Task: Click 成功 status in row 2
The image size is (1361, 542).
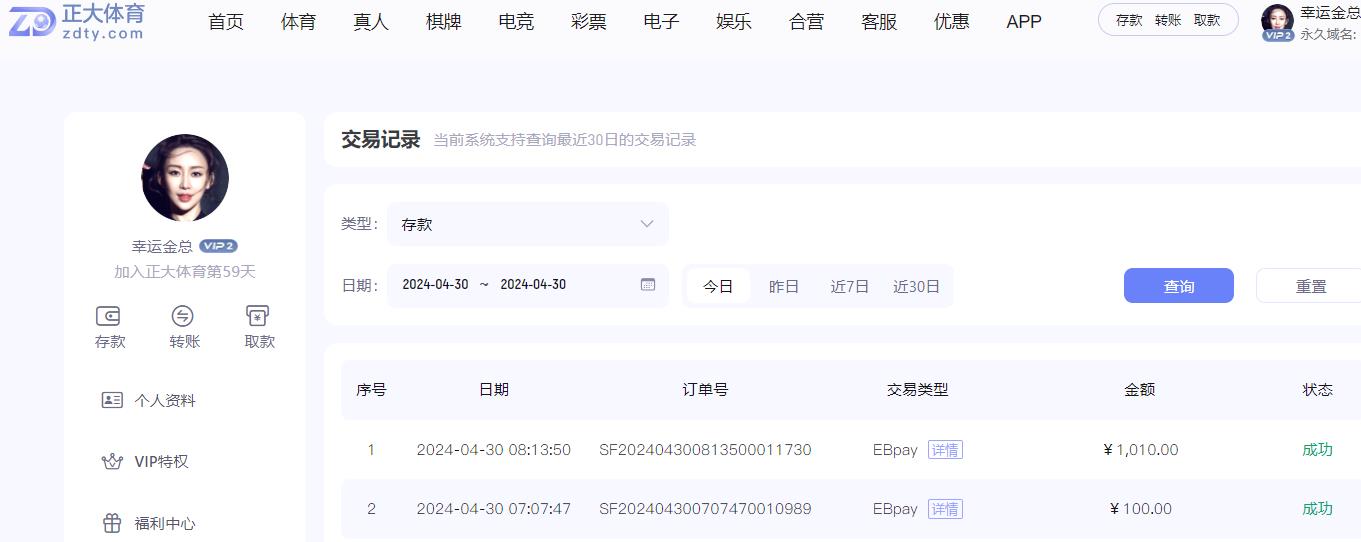Action: pyautogui.click(x=1317, y=509)
